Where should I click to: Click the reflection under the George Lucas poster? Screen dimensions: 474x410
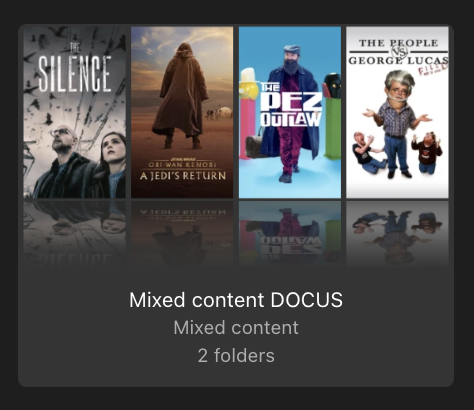pos(397,233)
